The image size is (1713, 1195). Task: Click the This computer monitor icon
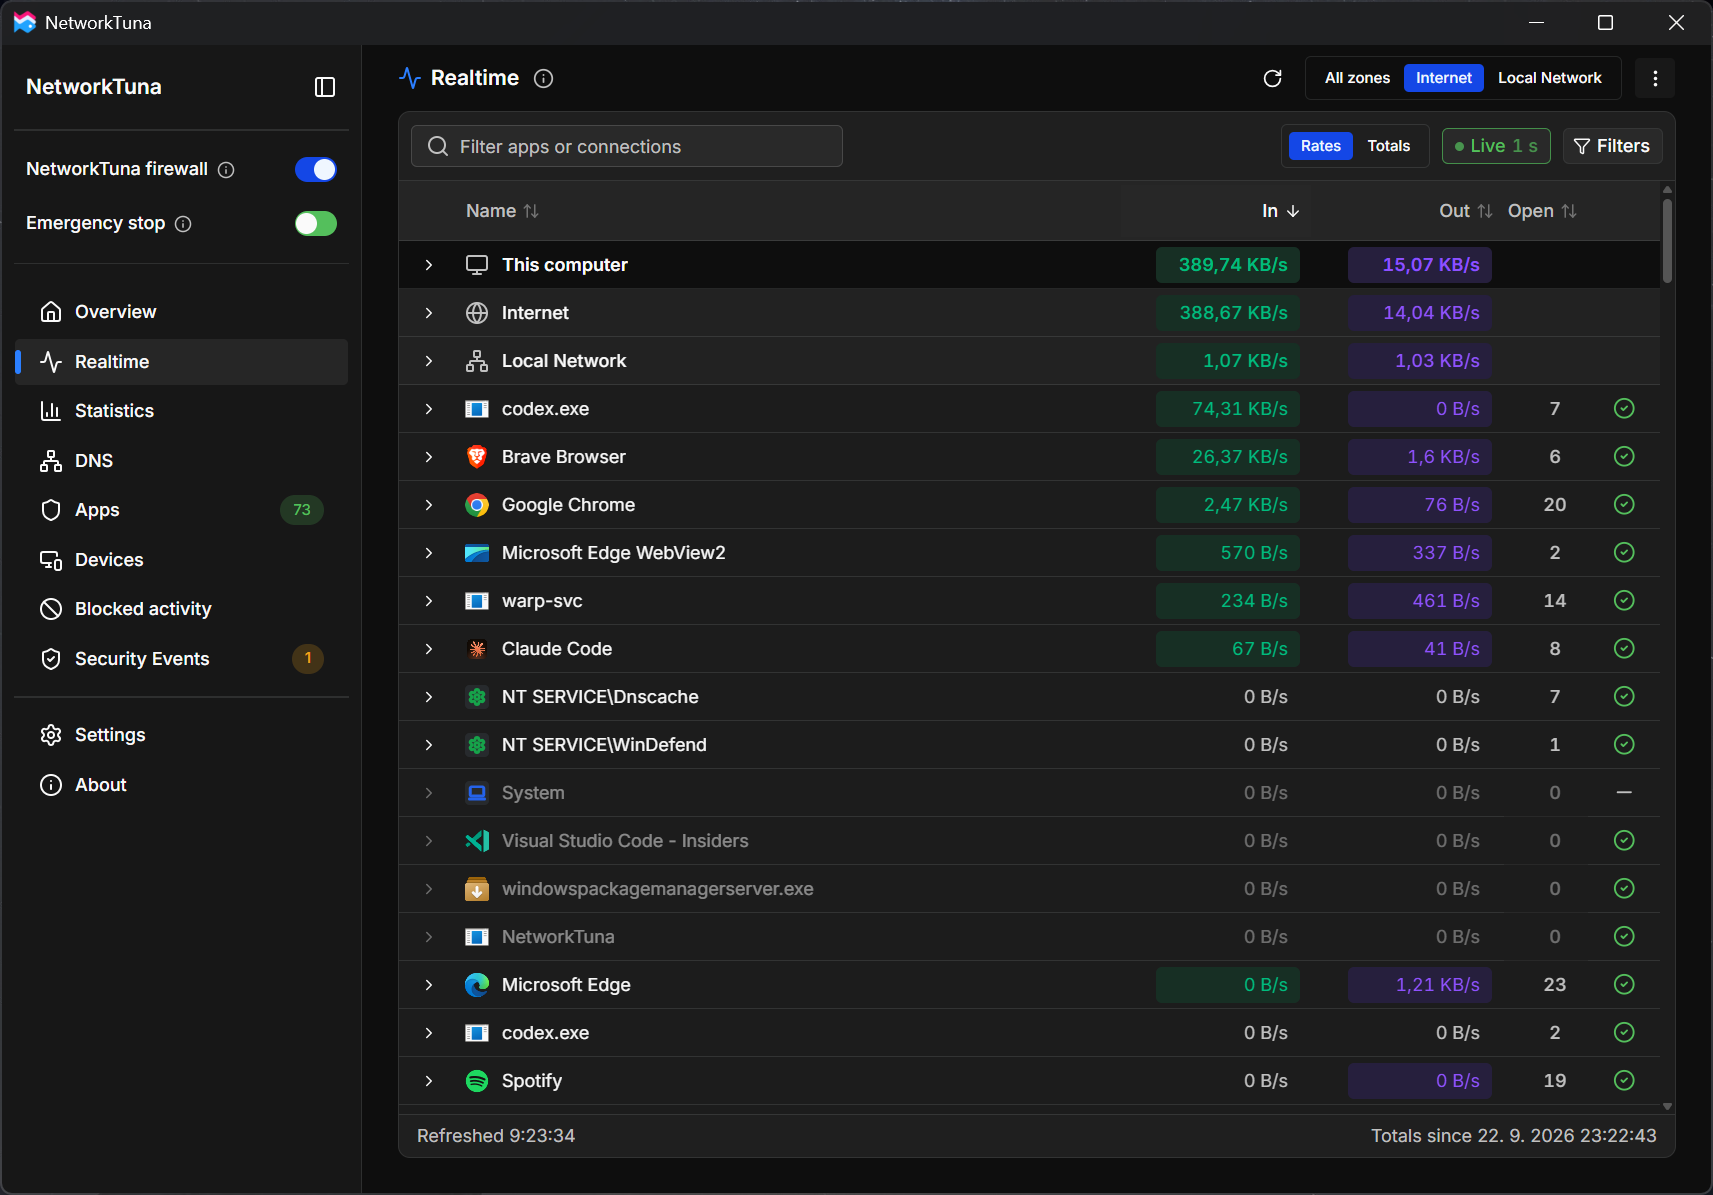click(x=477, y=265)
